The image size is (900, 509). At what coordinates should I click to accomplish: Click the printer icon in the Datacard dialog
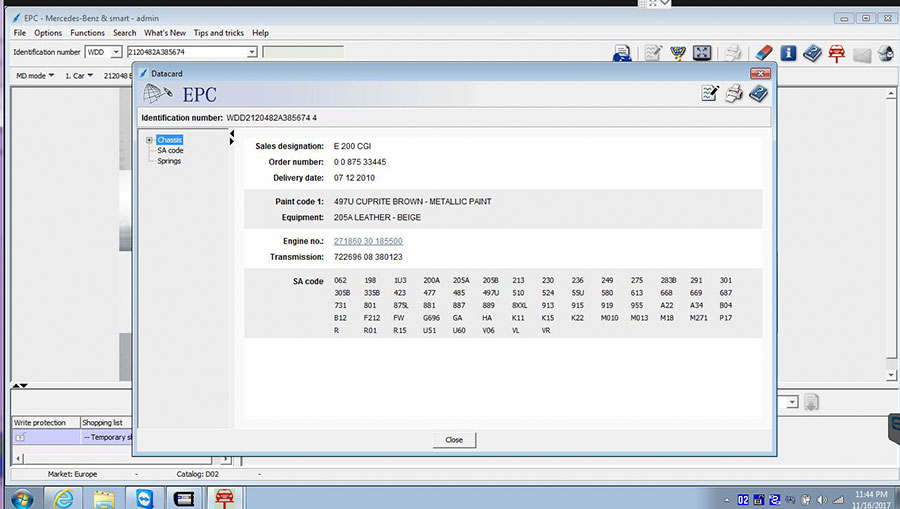(733, 94)
